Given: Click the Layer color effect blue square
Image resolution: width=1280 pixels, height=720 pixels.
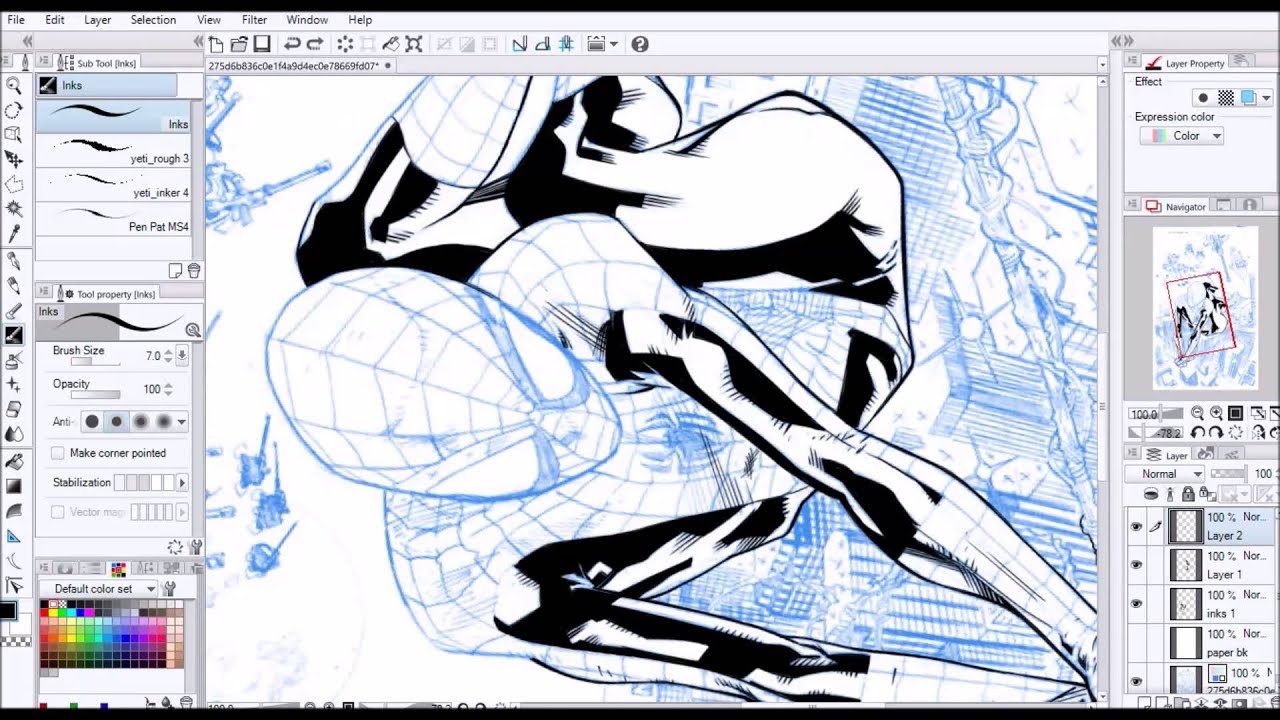Looking at the screenshot, I should (1248, 98).
